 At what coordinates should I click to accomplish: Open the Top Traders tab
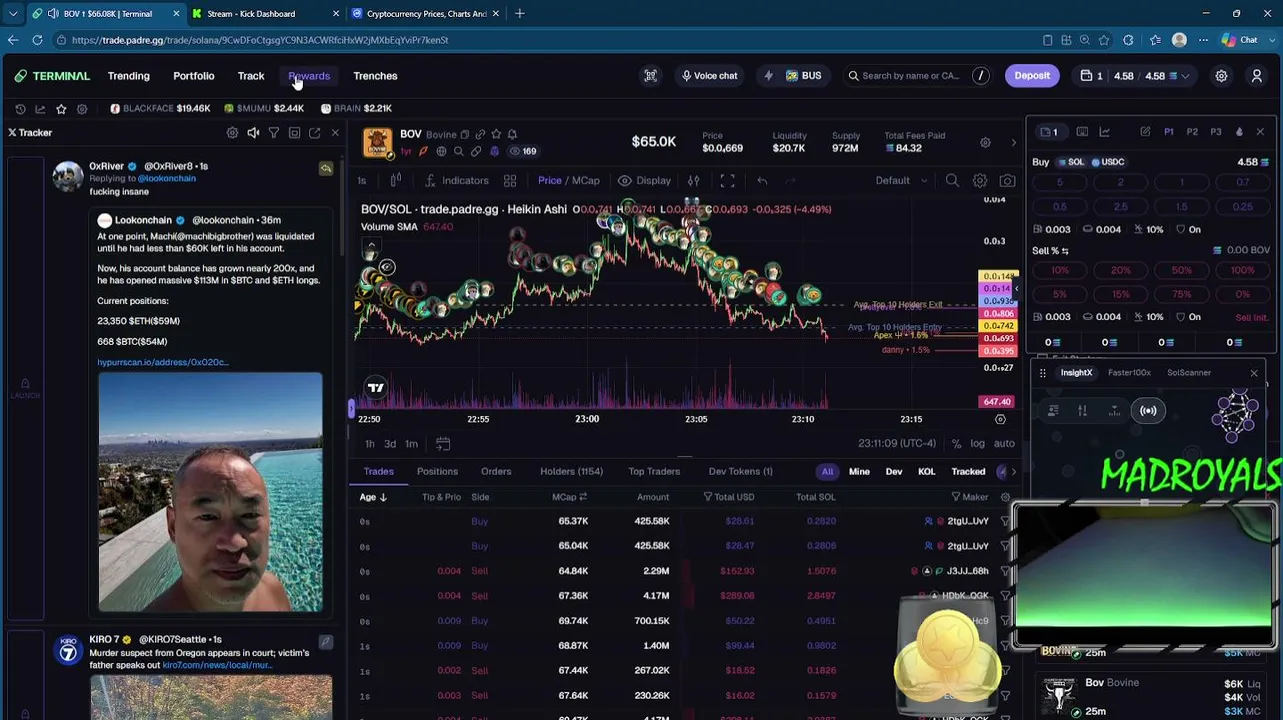(654, 471)
